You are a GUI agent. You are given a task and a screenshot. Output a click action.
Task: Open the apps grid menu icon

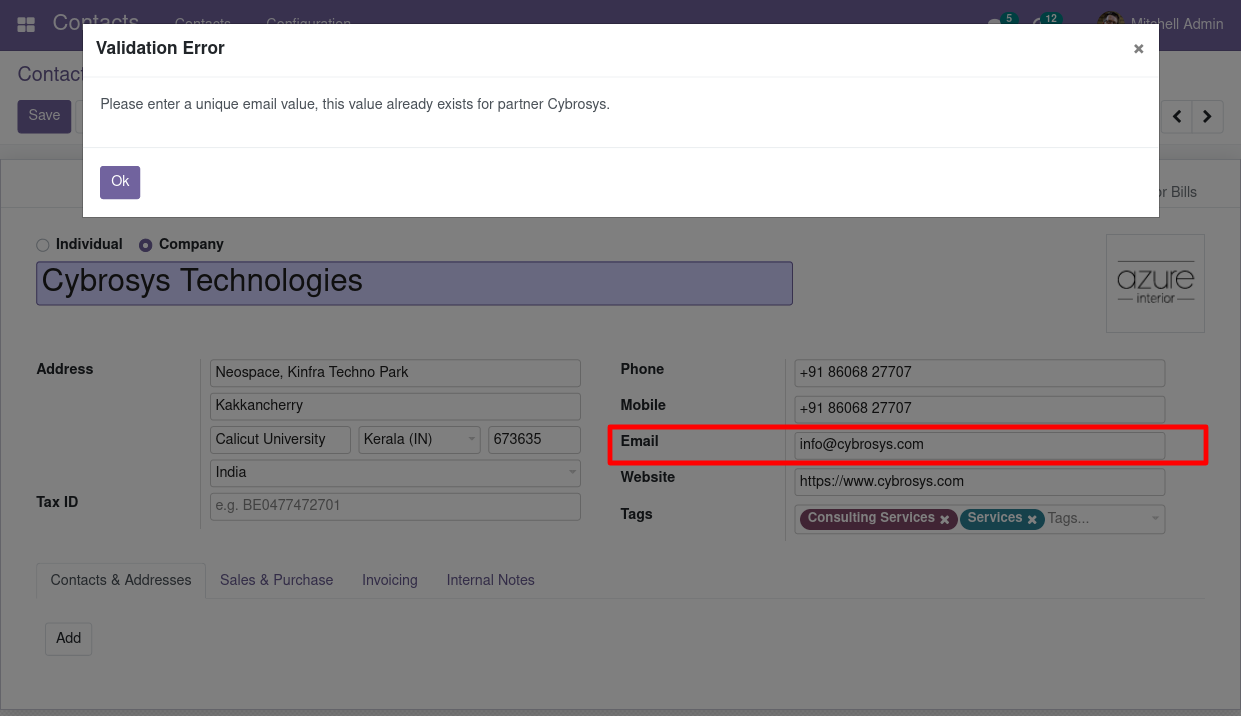[x=26, y=23]
